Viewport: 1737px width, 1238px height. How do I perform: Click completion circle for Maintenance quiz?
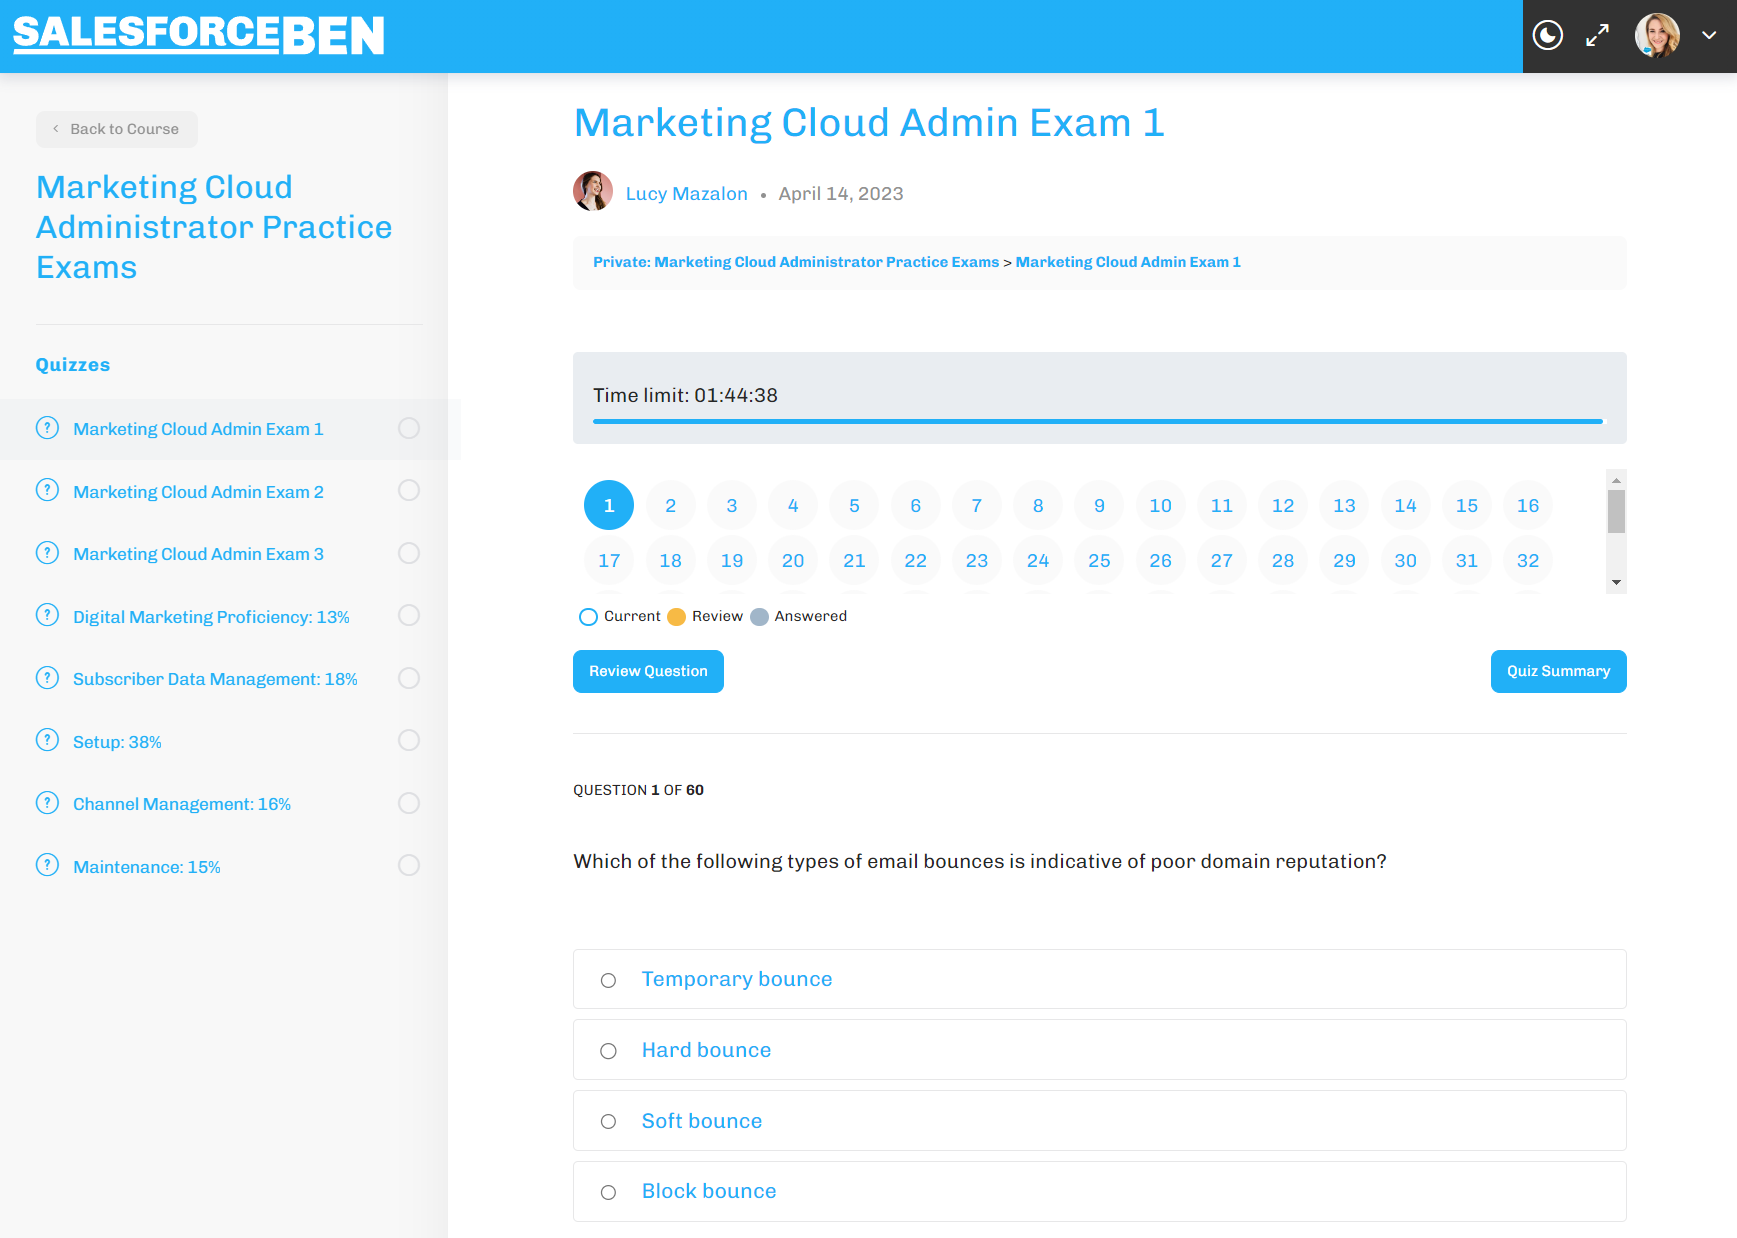coord(409,865)
